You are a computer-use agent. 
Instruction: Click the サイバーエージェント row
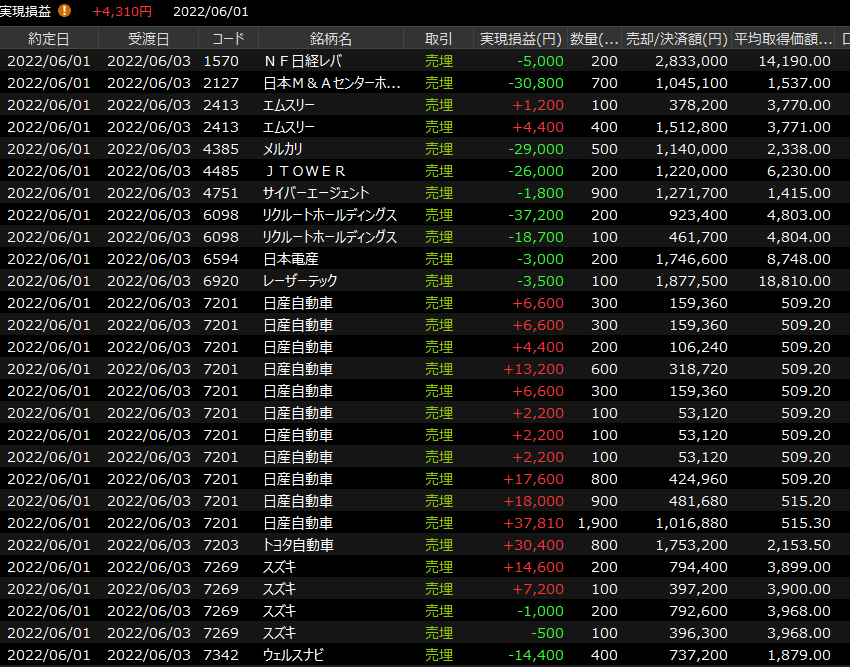click(316, 193)
